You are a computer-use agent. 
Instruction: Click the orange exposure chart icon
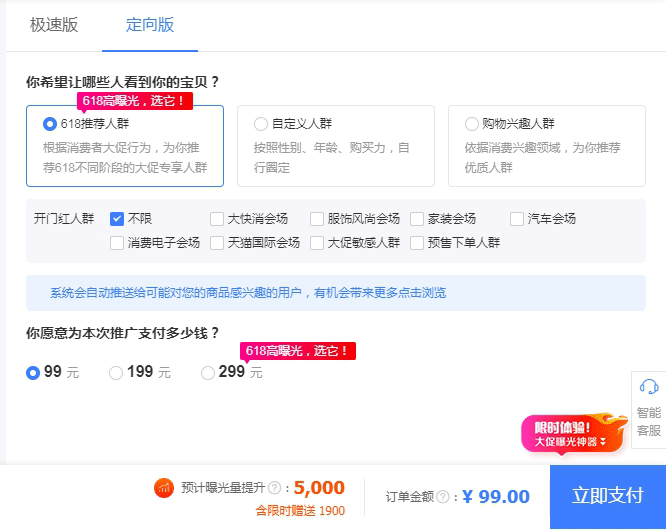[x=164, y=488]
